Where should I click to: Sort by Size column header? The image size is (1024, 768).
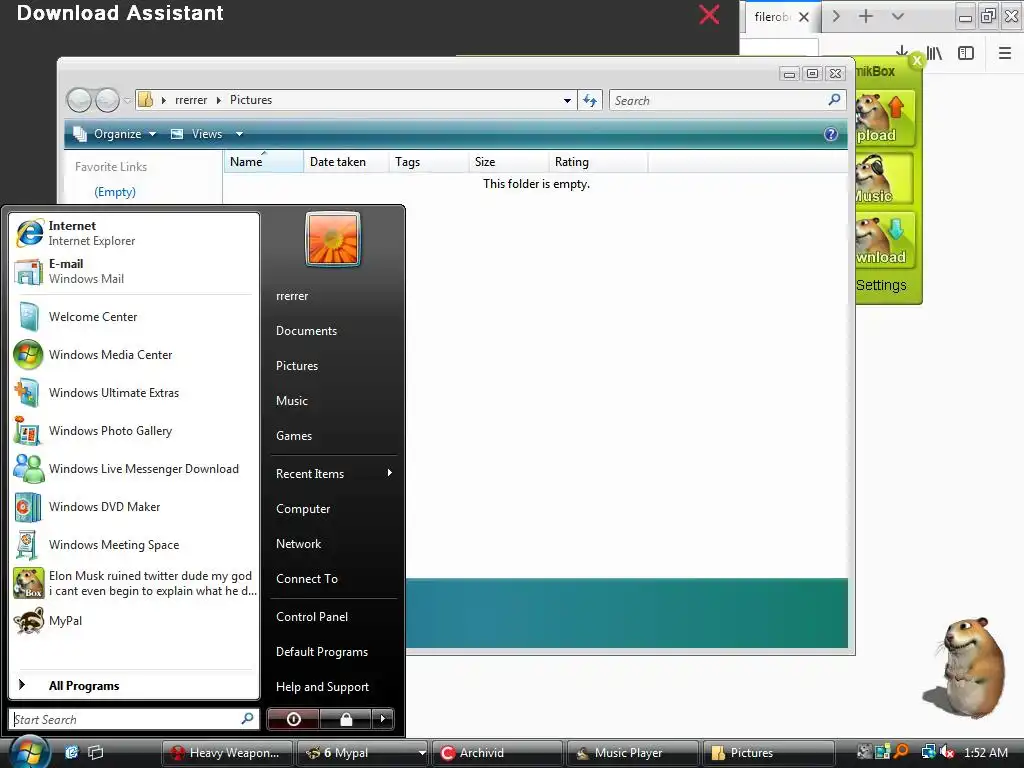(509, 162)
